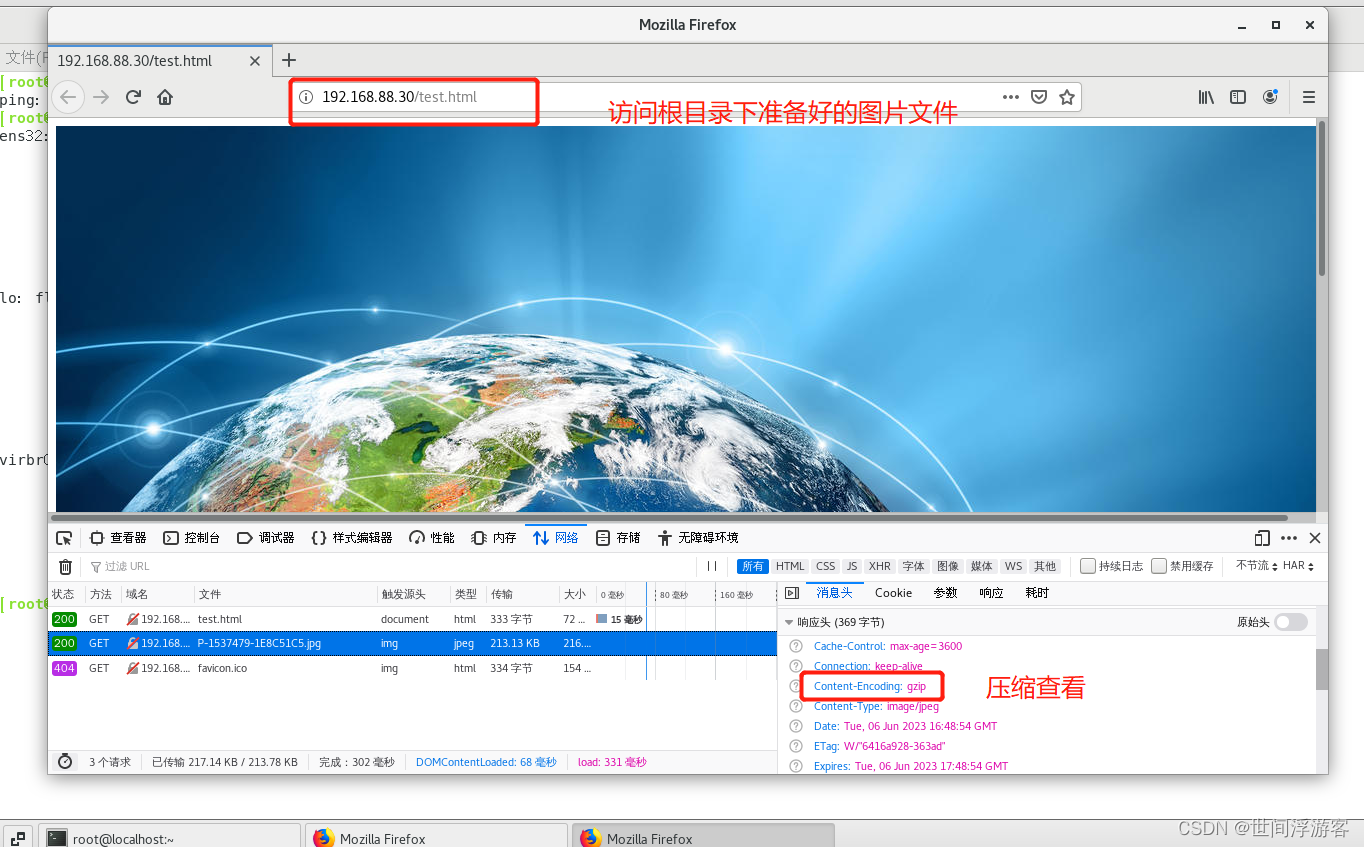The height and width of the screenshot is (847, 1364).
Task: Switch to the 查看器 inspector tab
Action: pyautogui.click(x=118, y=538)
